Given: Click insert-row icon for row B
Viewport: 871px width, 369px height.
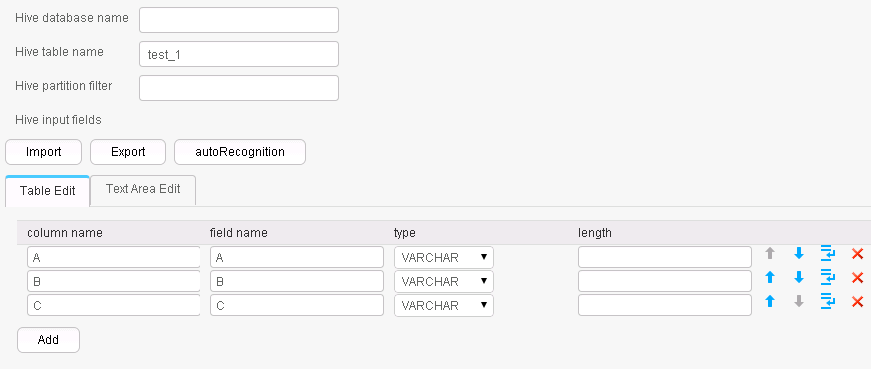Looking at the screenshot, I should (x=828, y=277).
